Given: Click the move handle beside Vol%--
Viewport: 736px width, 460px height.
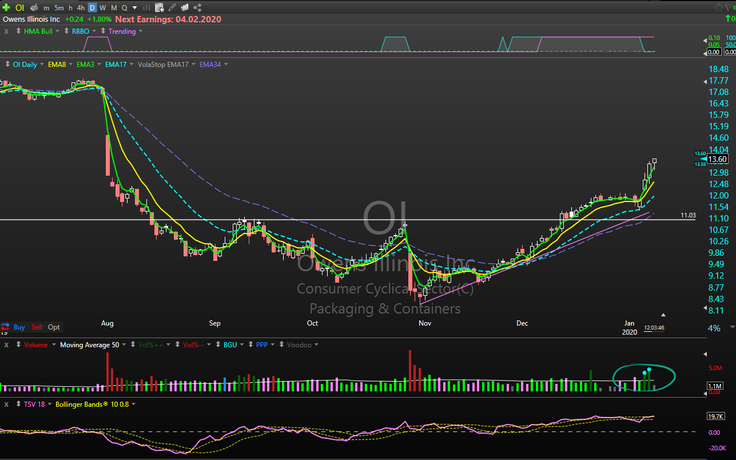Looking at the screenshot, I should (177, 345).
